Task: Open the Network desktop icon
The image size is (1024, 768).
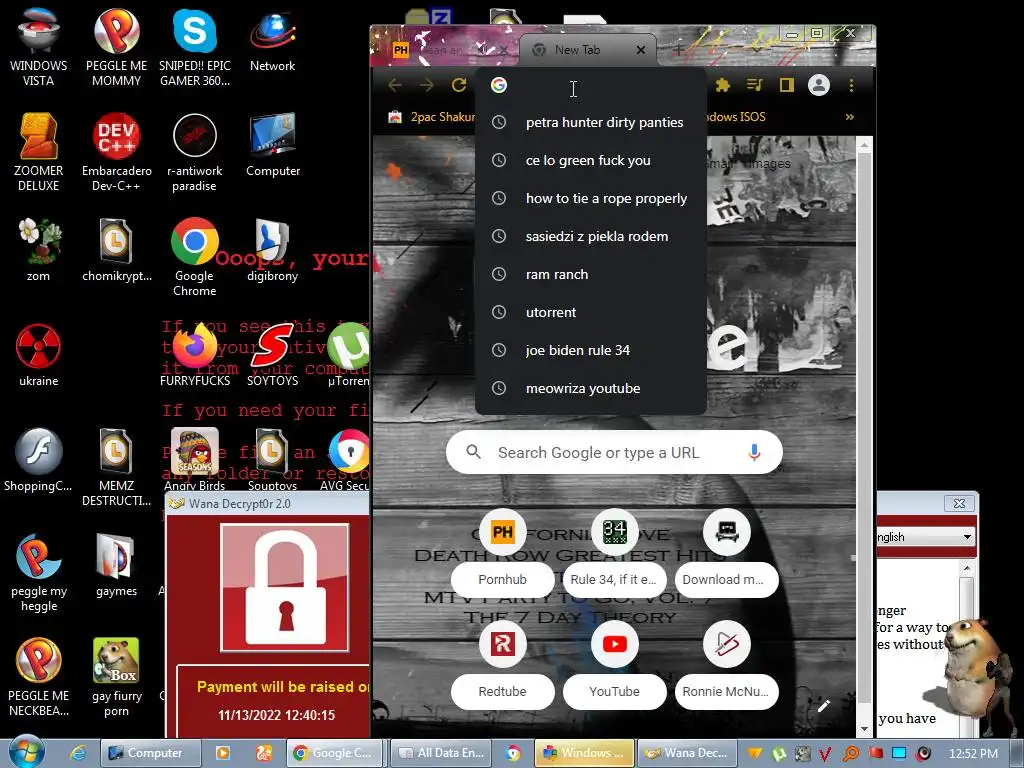Action: tap(272, 40)
